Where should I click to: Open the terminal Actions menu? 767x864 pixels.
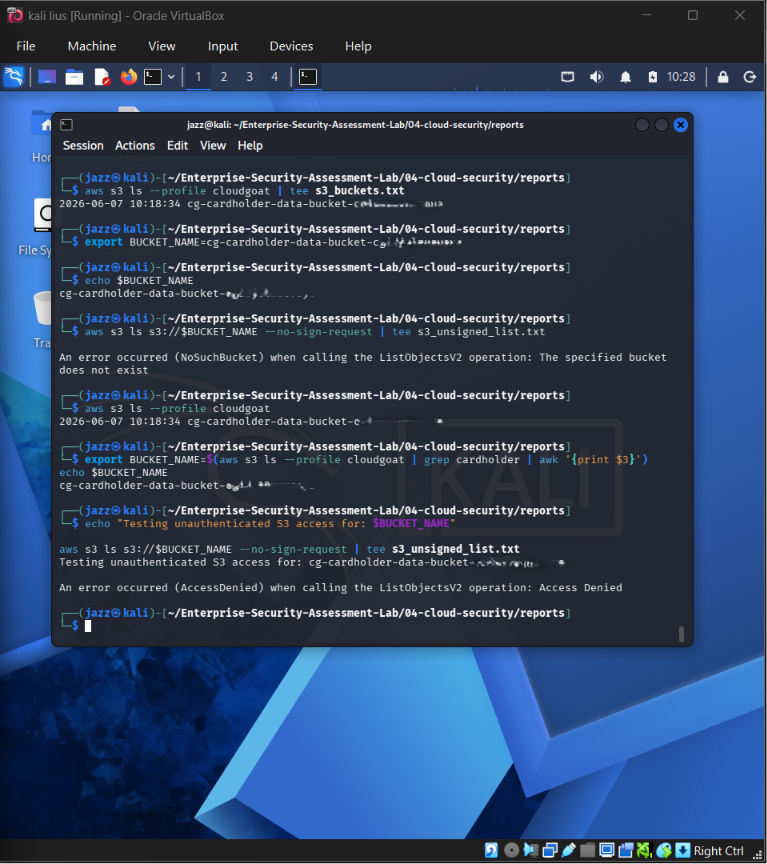point(135,145)
